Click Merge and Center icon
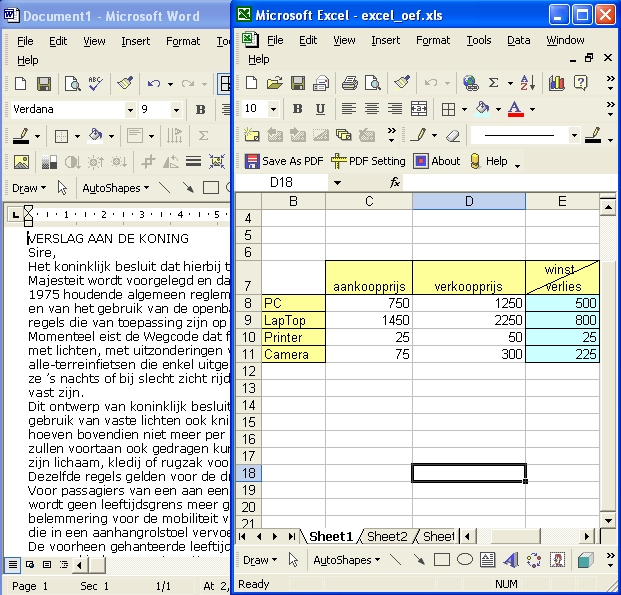 (x=419, y=109)
